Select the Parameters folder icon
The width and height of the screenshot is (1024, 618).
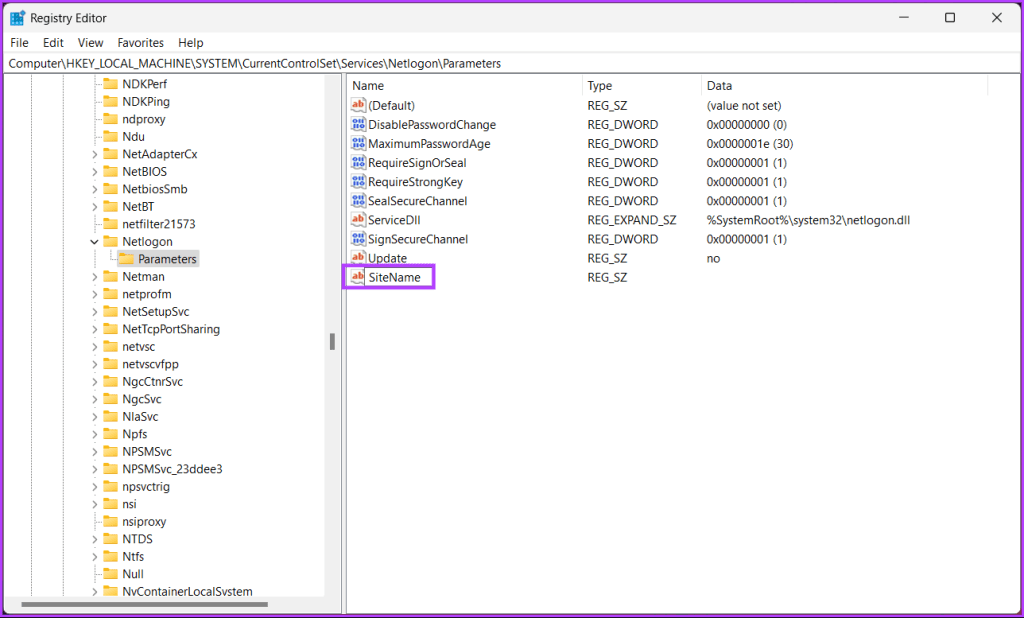(x=125, y=258)
